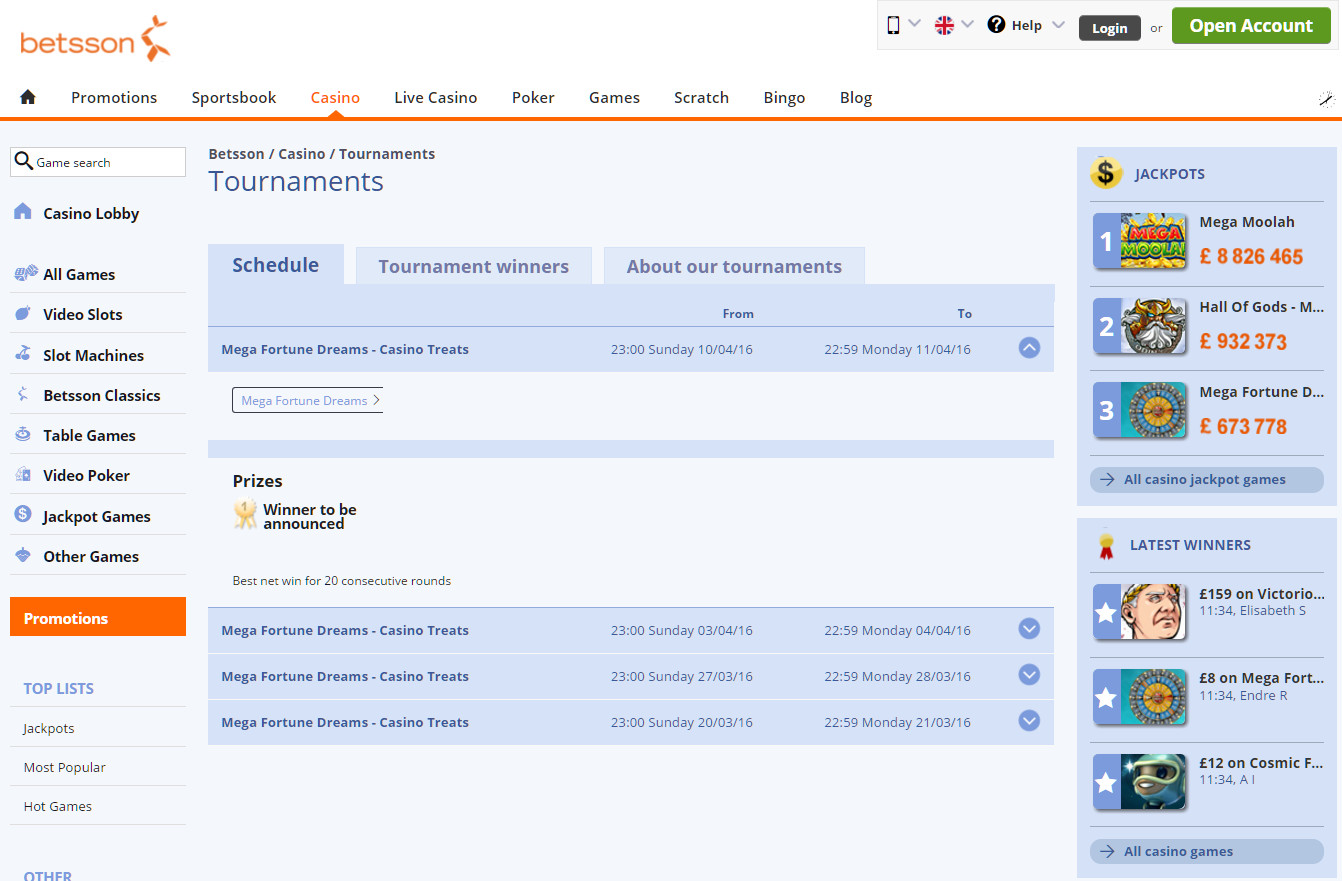Click the Table Games sidebar icon
This screenshot has height=881, width=1342.
pyautogui.click(x=23, y=435)
